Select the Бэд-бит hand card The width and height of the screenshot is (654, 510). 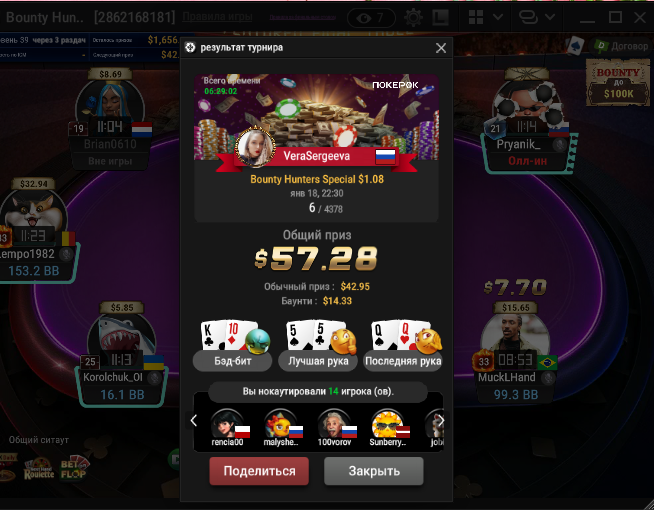tap(232, 346)
